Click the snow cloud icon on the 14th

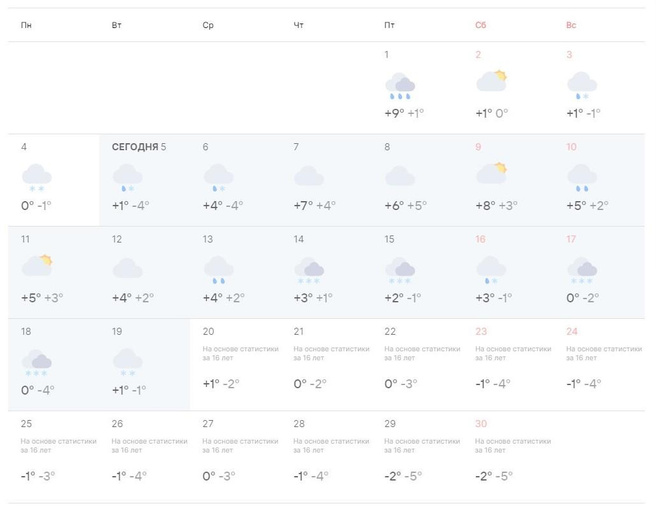[309, 269]
